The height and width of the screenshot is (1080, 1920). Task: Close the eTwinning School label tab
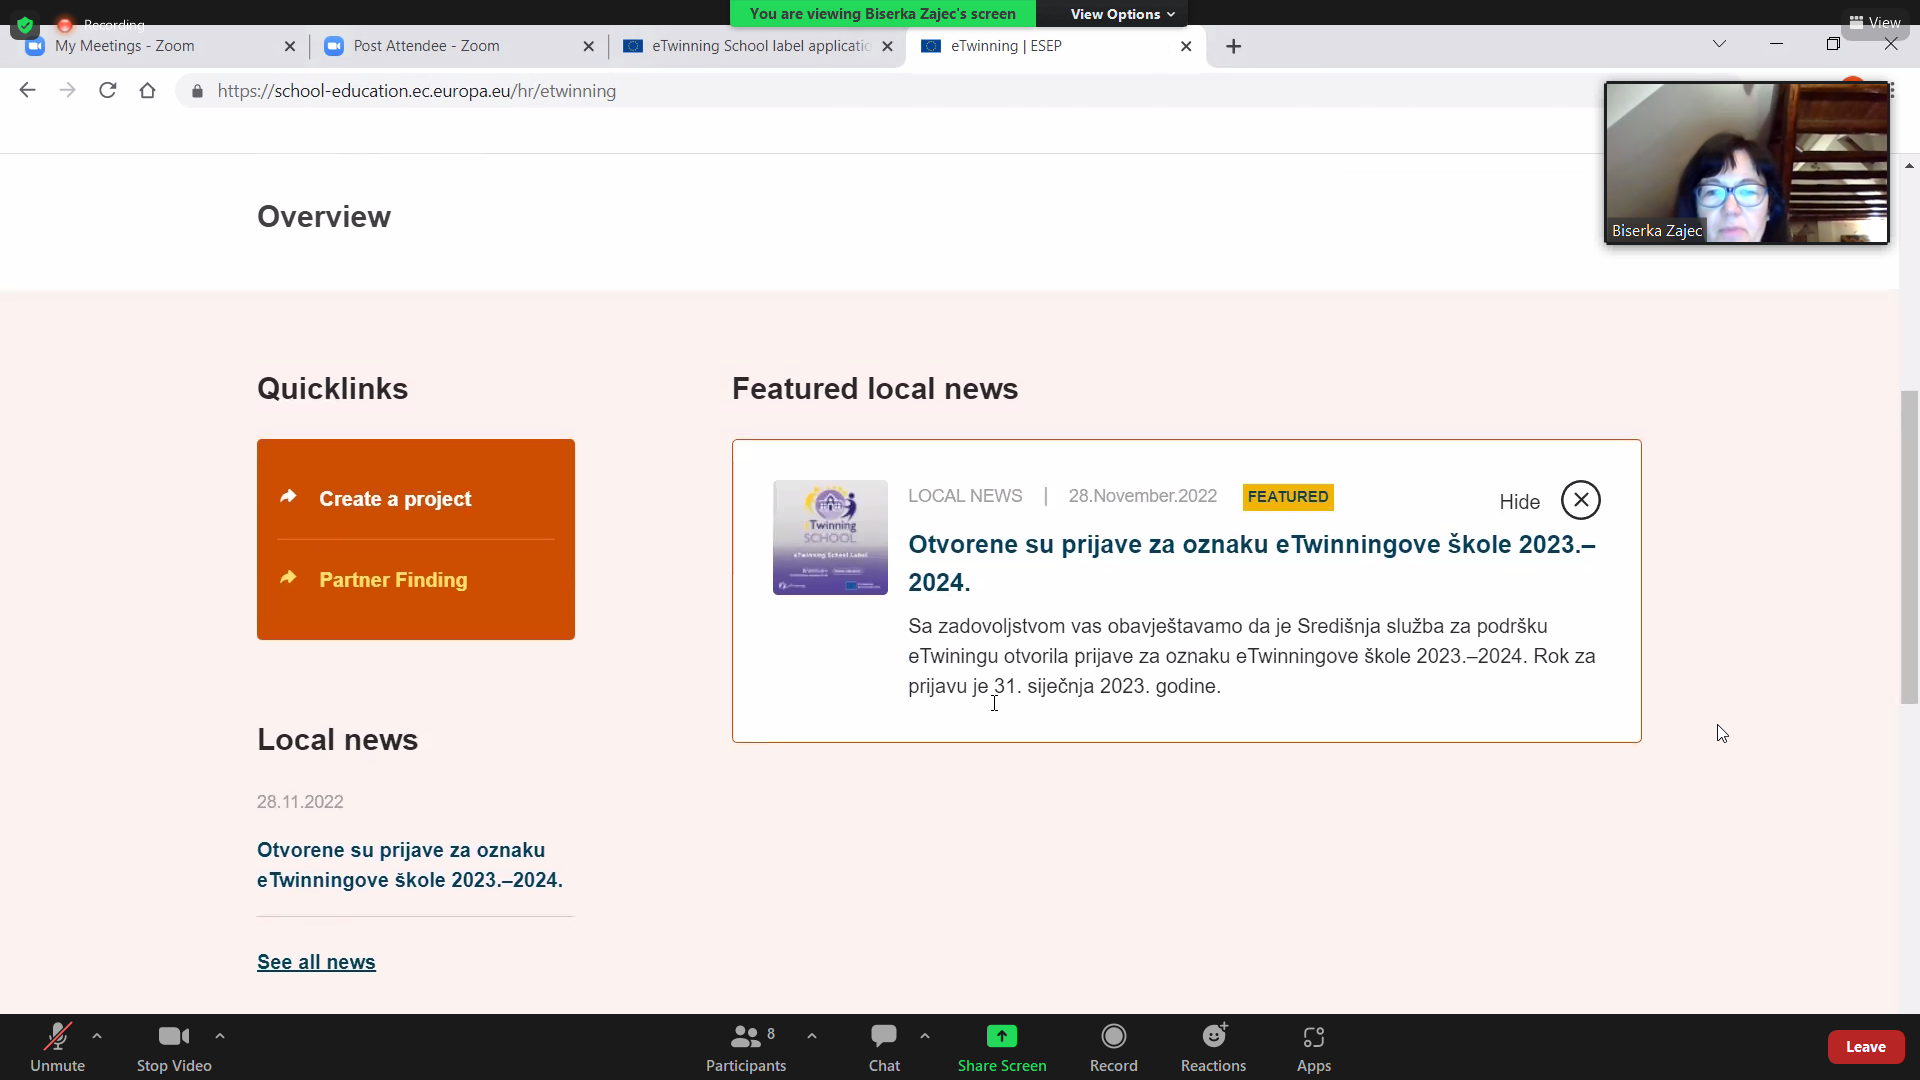tap(888, 46)
